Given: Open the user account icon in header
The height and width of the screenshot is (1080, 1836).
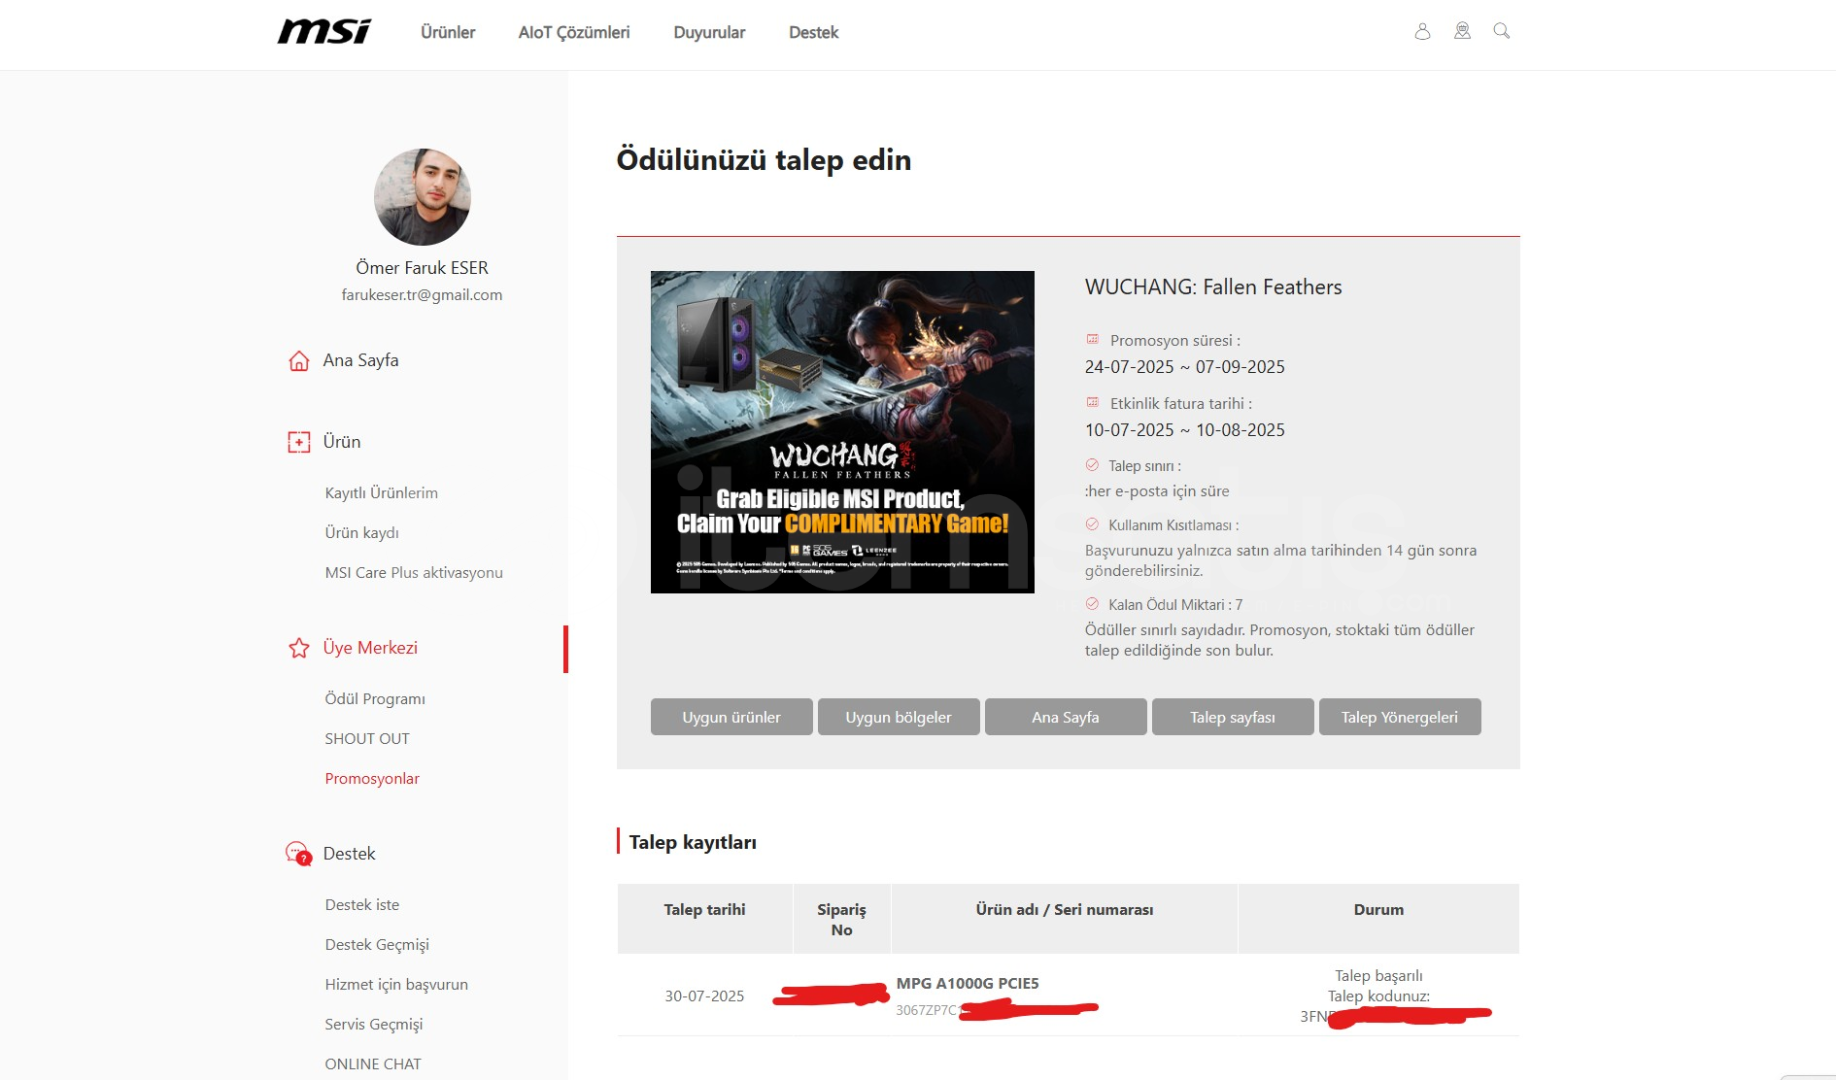Looking at the screenshot, I should click(1422, 31).
